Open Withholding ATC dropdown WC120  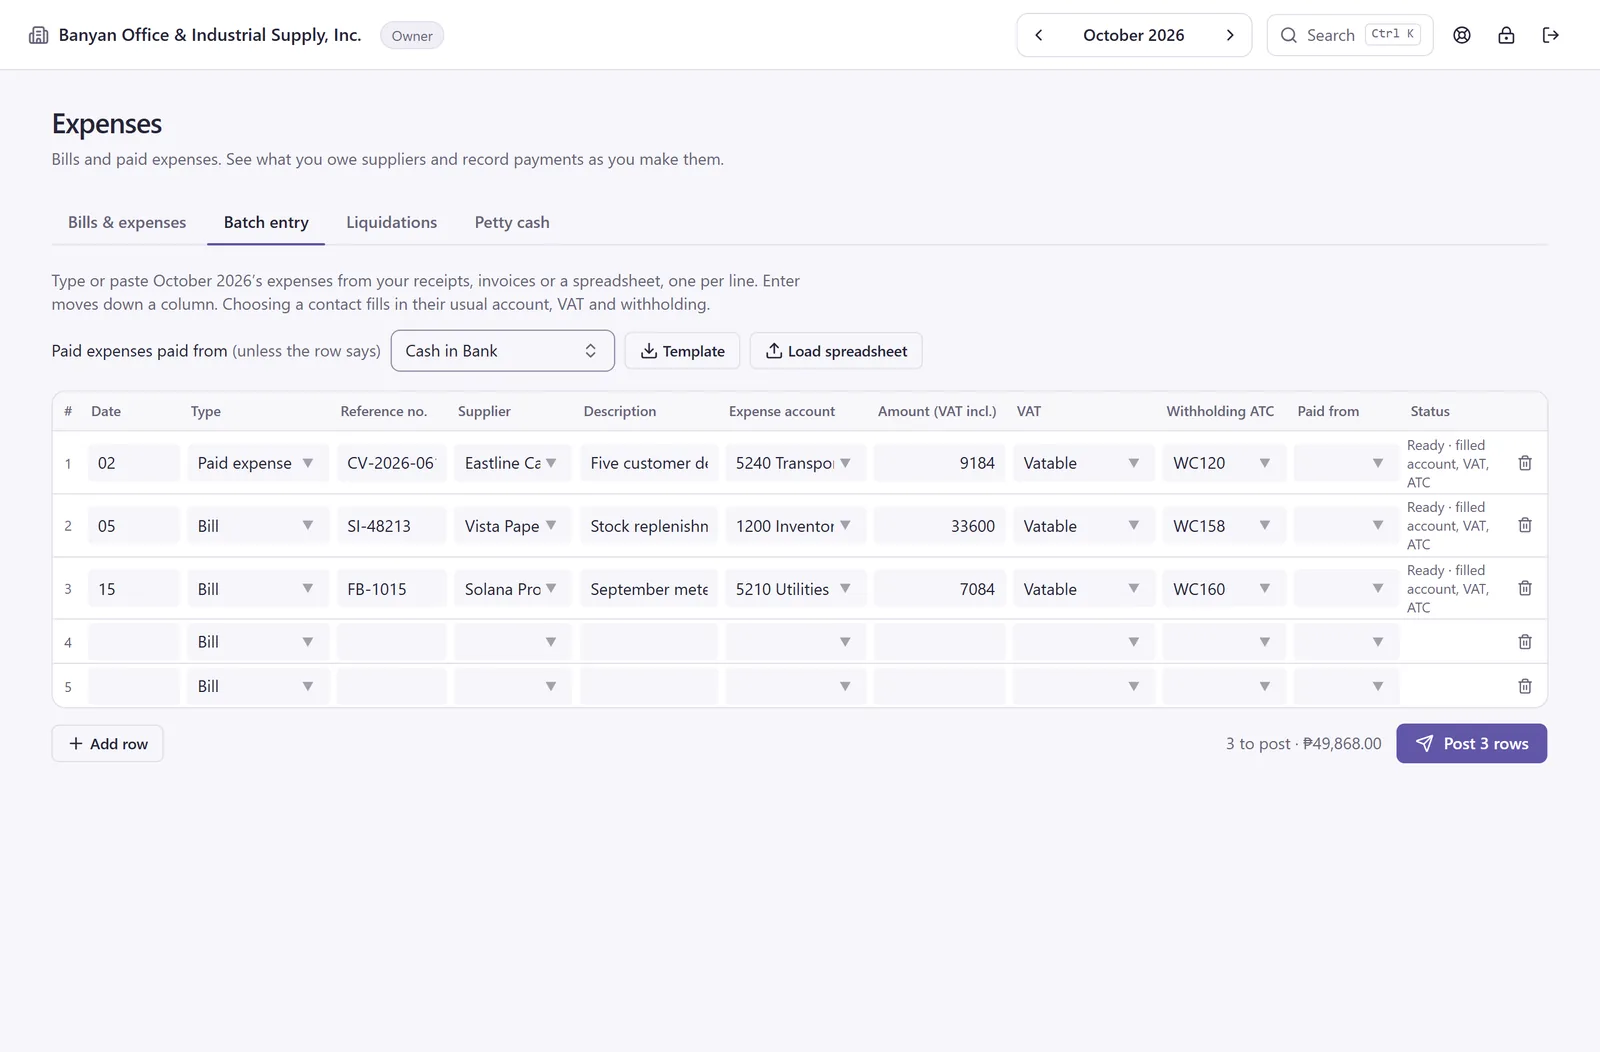coord(1224,463)
